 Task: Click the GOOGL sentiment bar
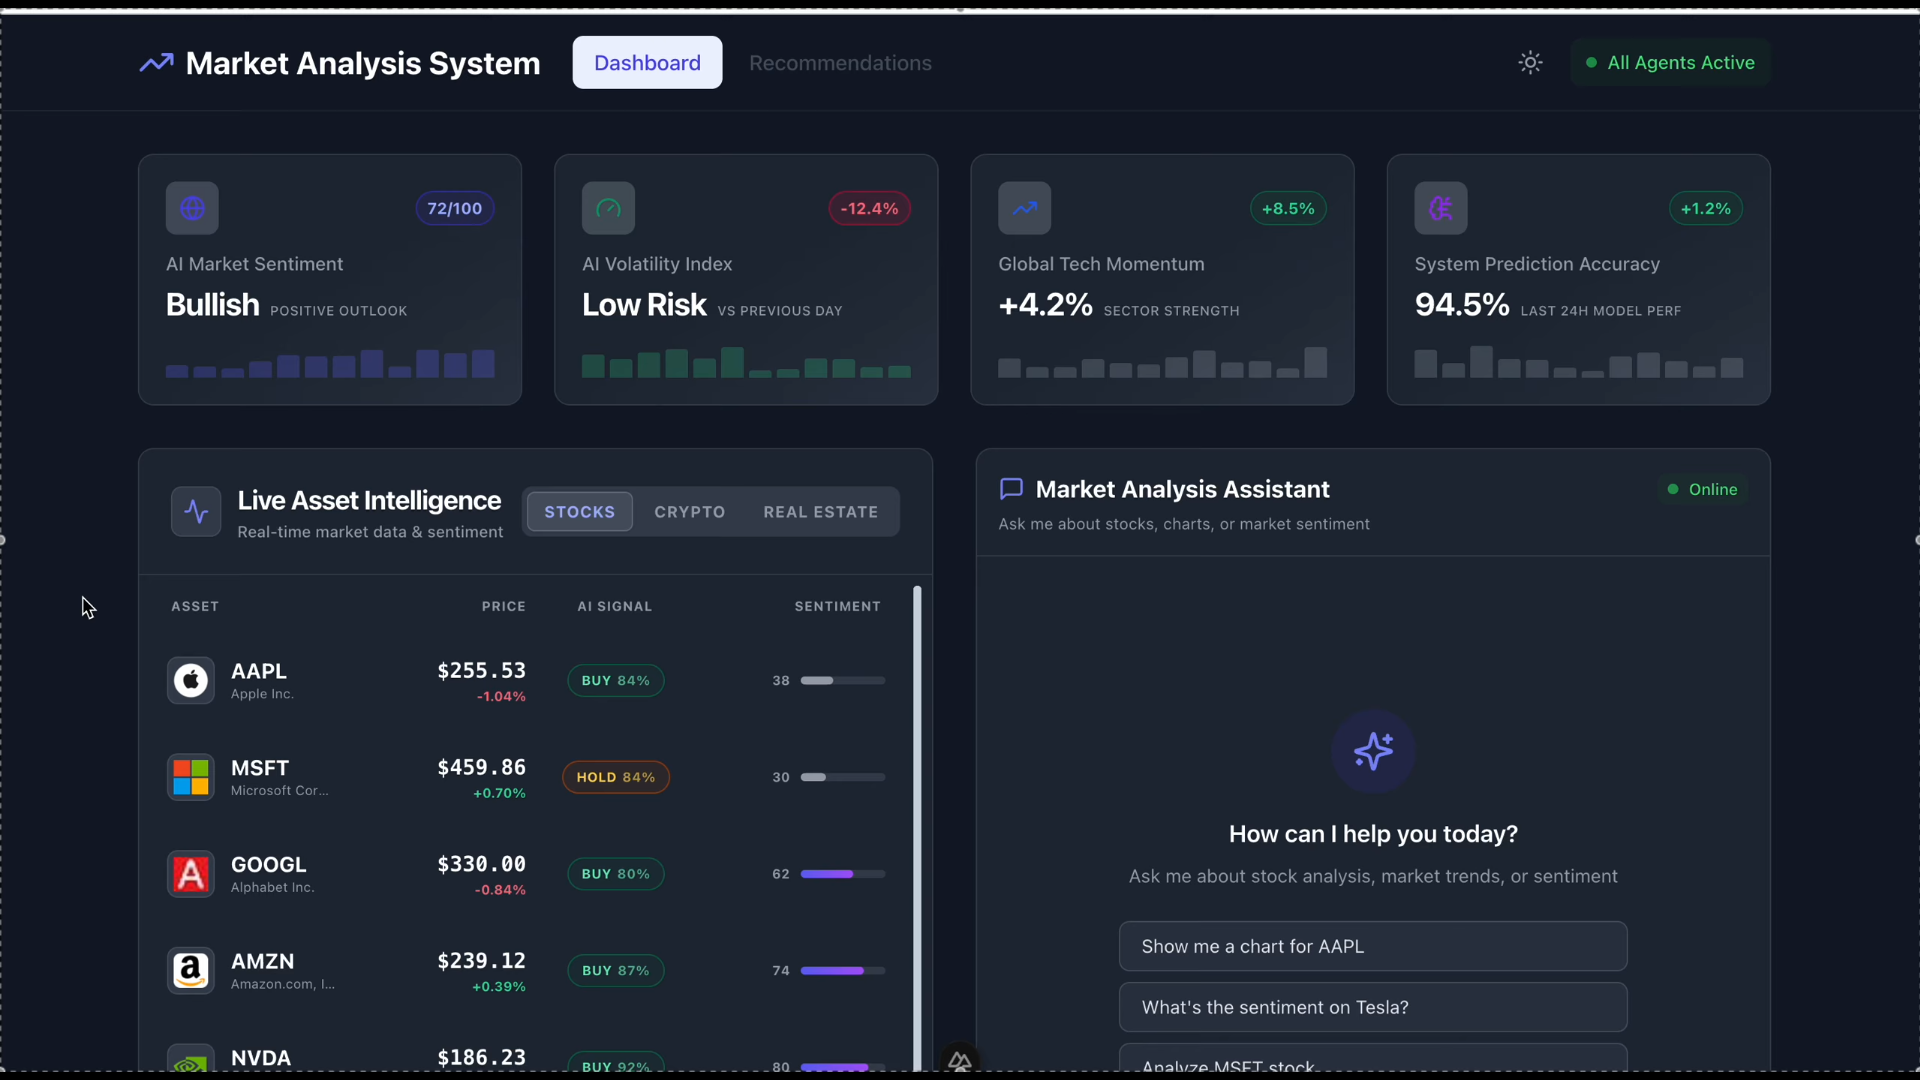842,874
